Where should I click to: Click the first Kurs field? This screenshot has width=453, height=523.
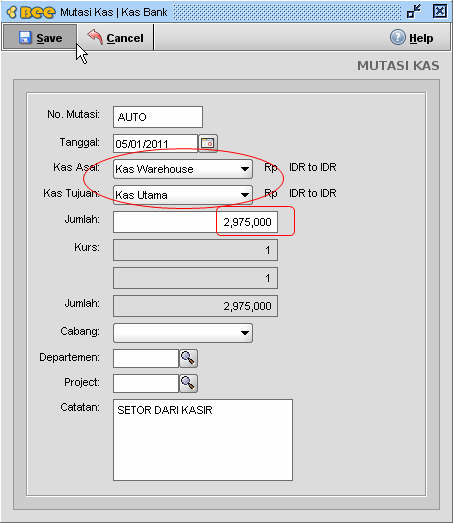pos(195,250)
